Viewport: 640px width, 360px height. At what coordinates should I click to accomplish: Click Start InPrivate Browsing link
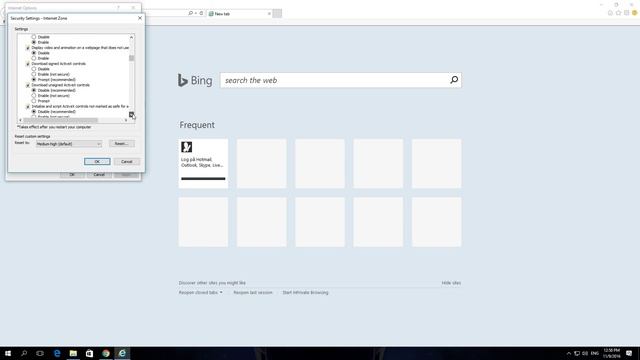point(305,293)
